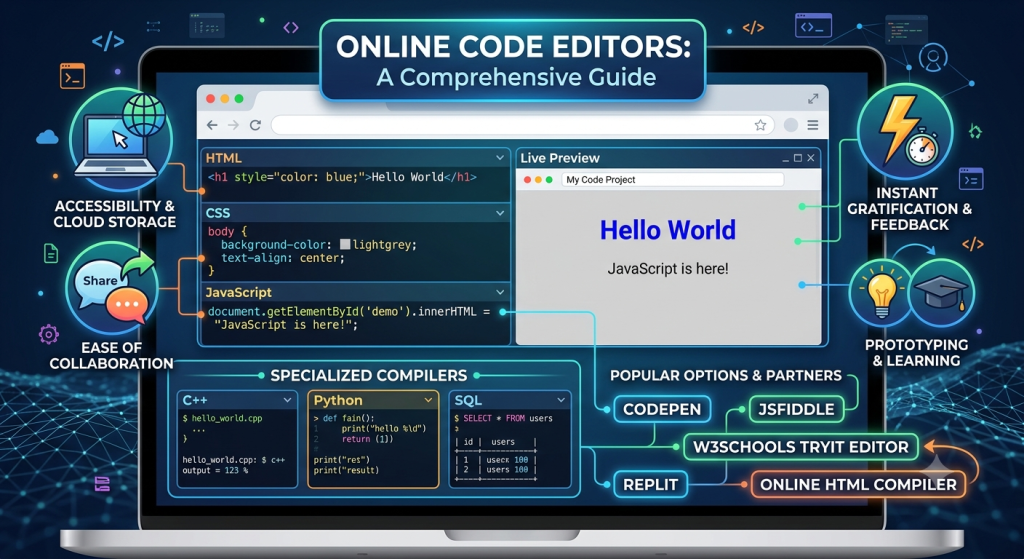The image size is (1024, 559).
Task: Click the SPECIALIZED COMPILERS heading
Action: pos(369,375)
